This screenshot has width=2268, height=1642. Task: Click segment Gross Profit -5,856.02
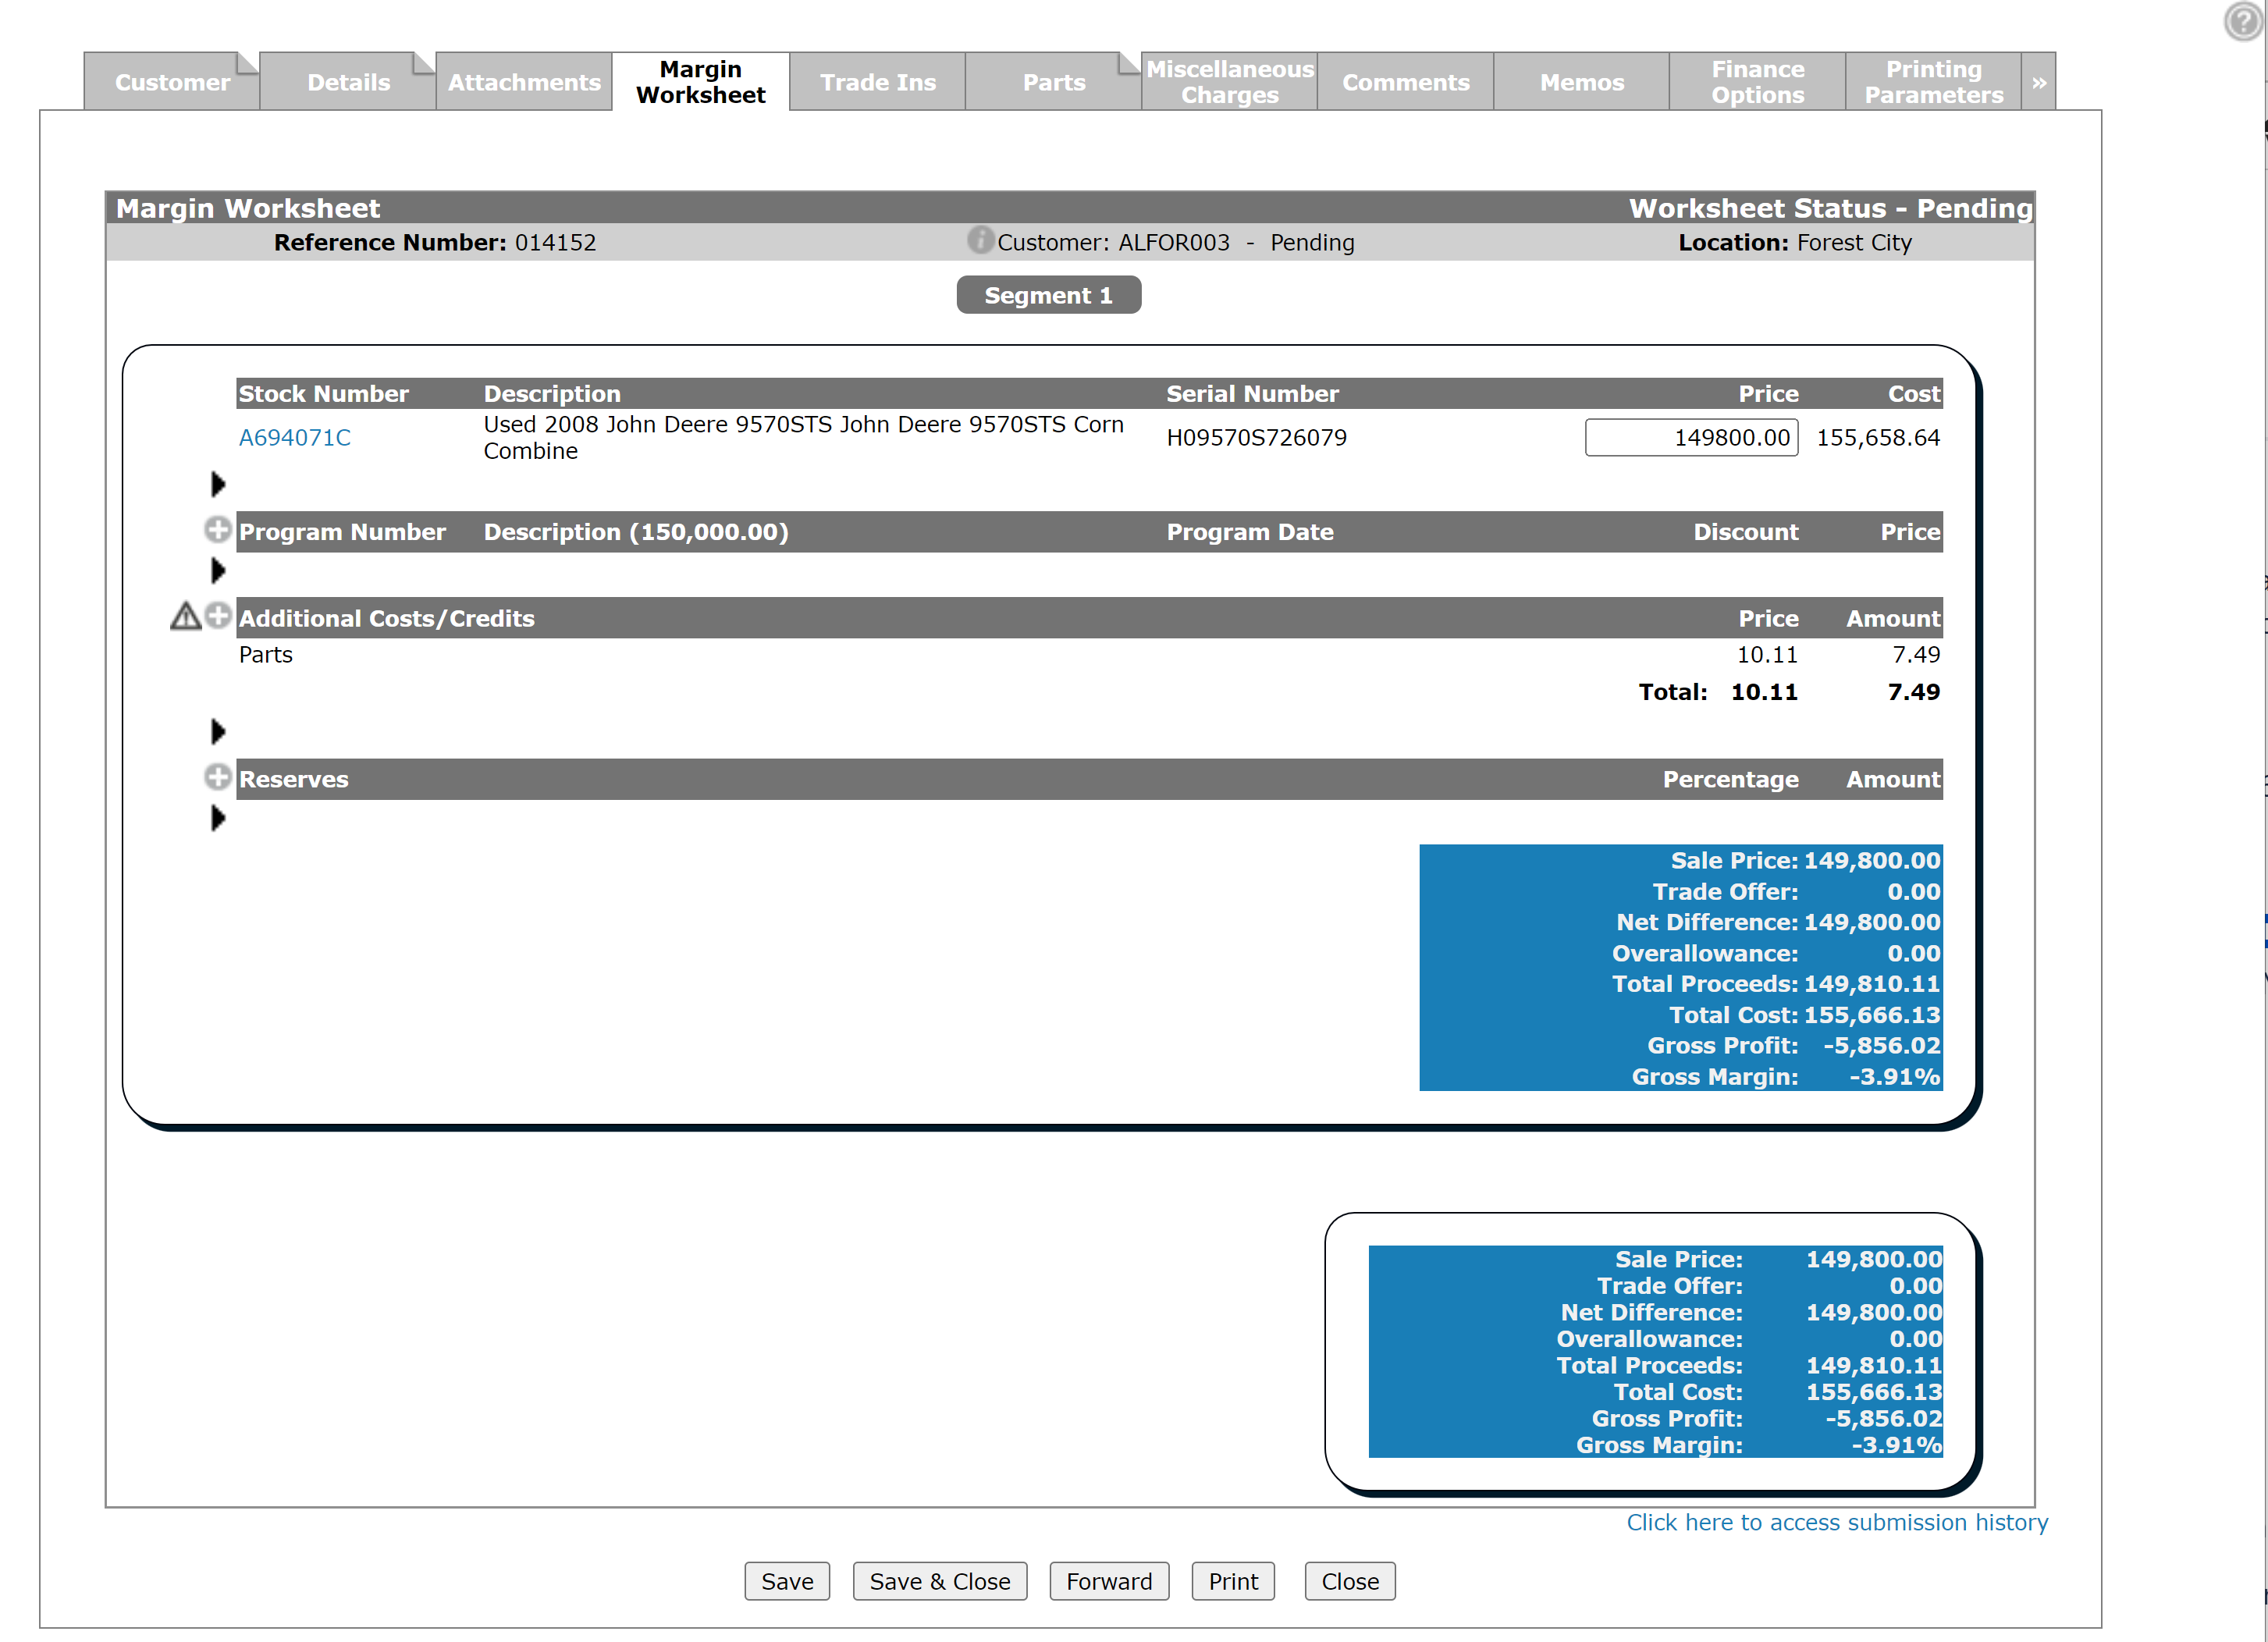pos(1881,1046)
